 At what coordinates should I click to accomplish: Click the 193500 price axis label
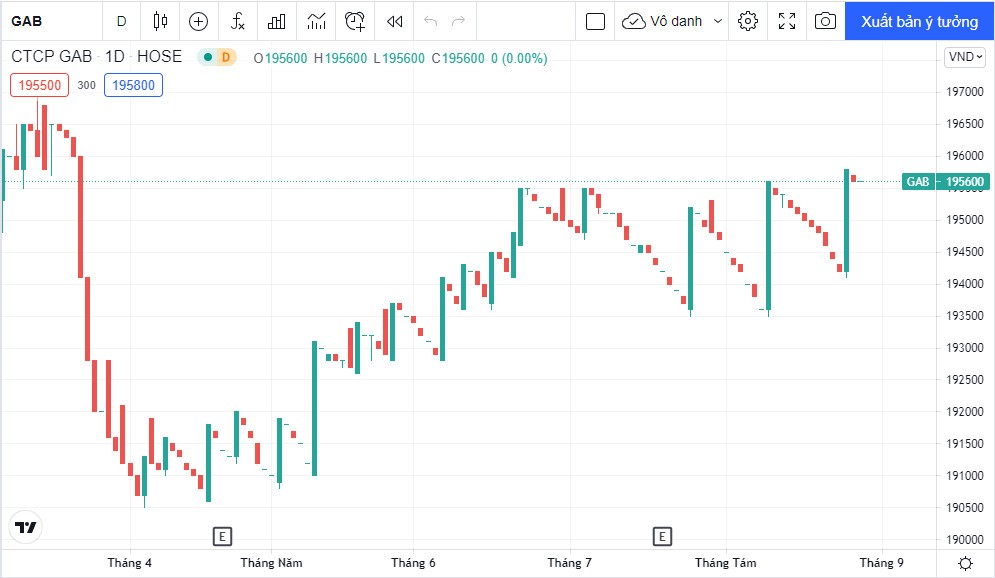[965, 315]
